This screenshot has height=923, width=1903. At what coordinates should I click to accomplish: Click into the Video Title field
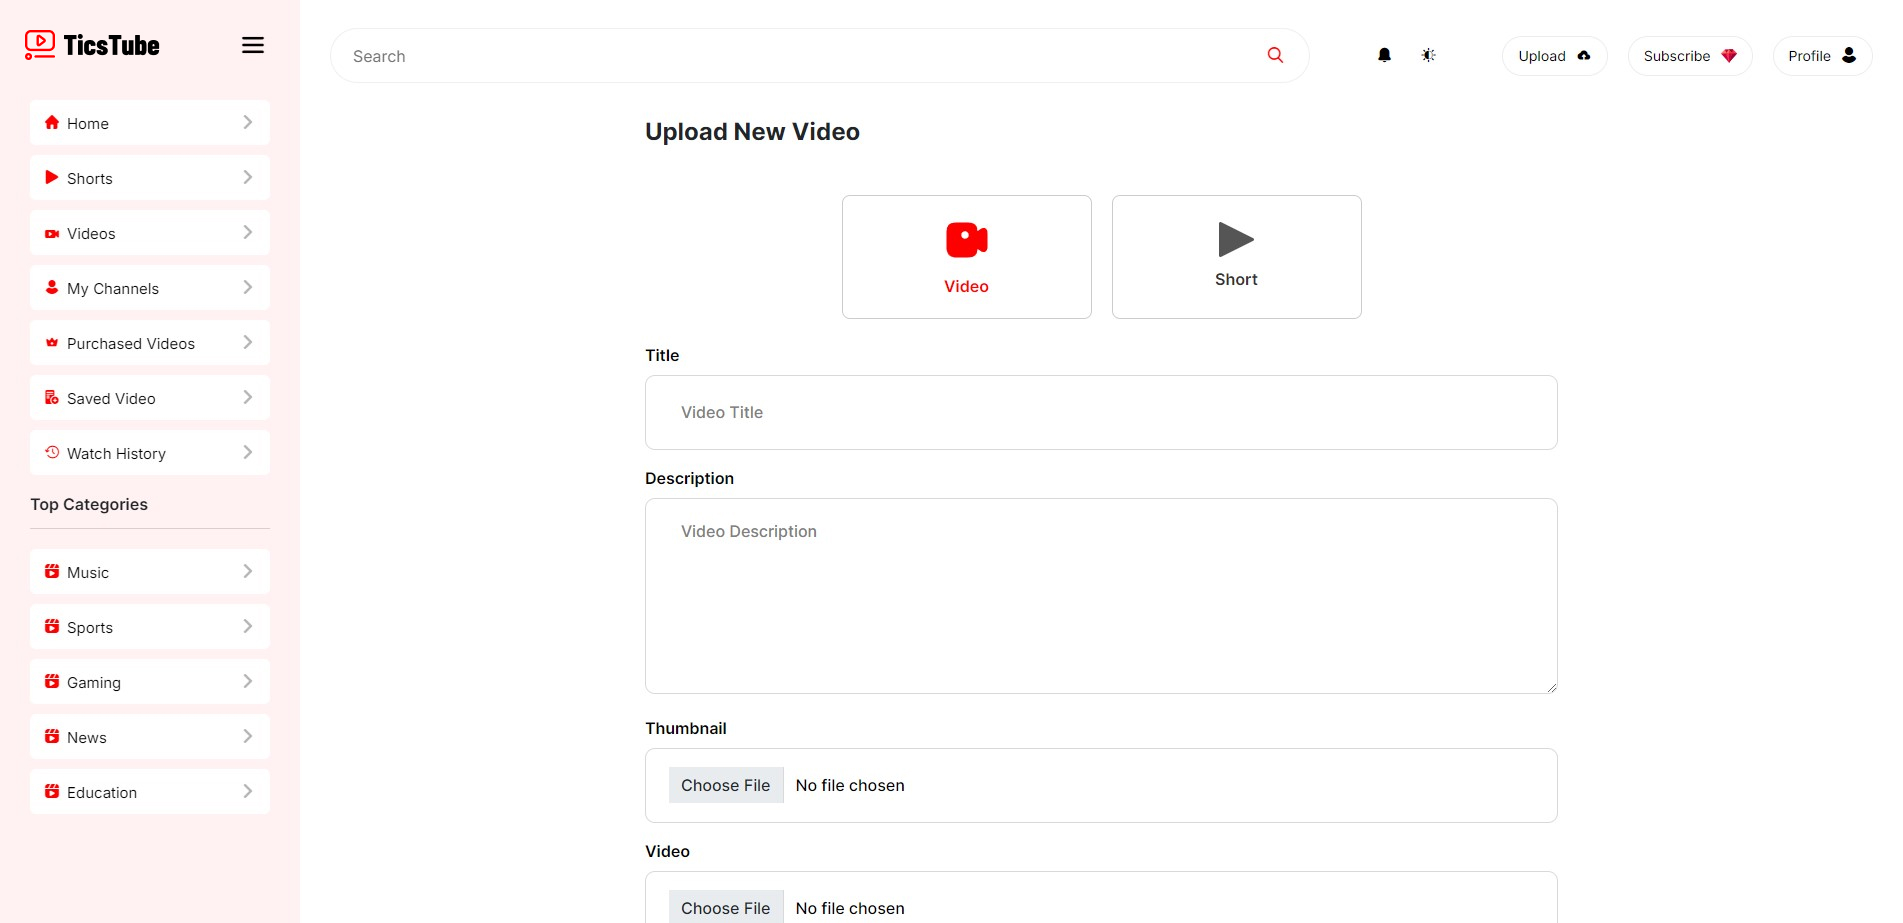(1100, 412)
